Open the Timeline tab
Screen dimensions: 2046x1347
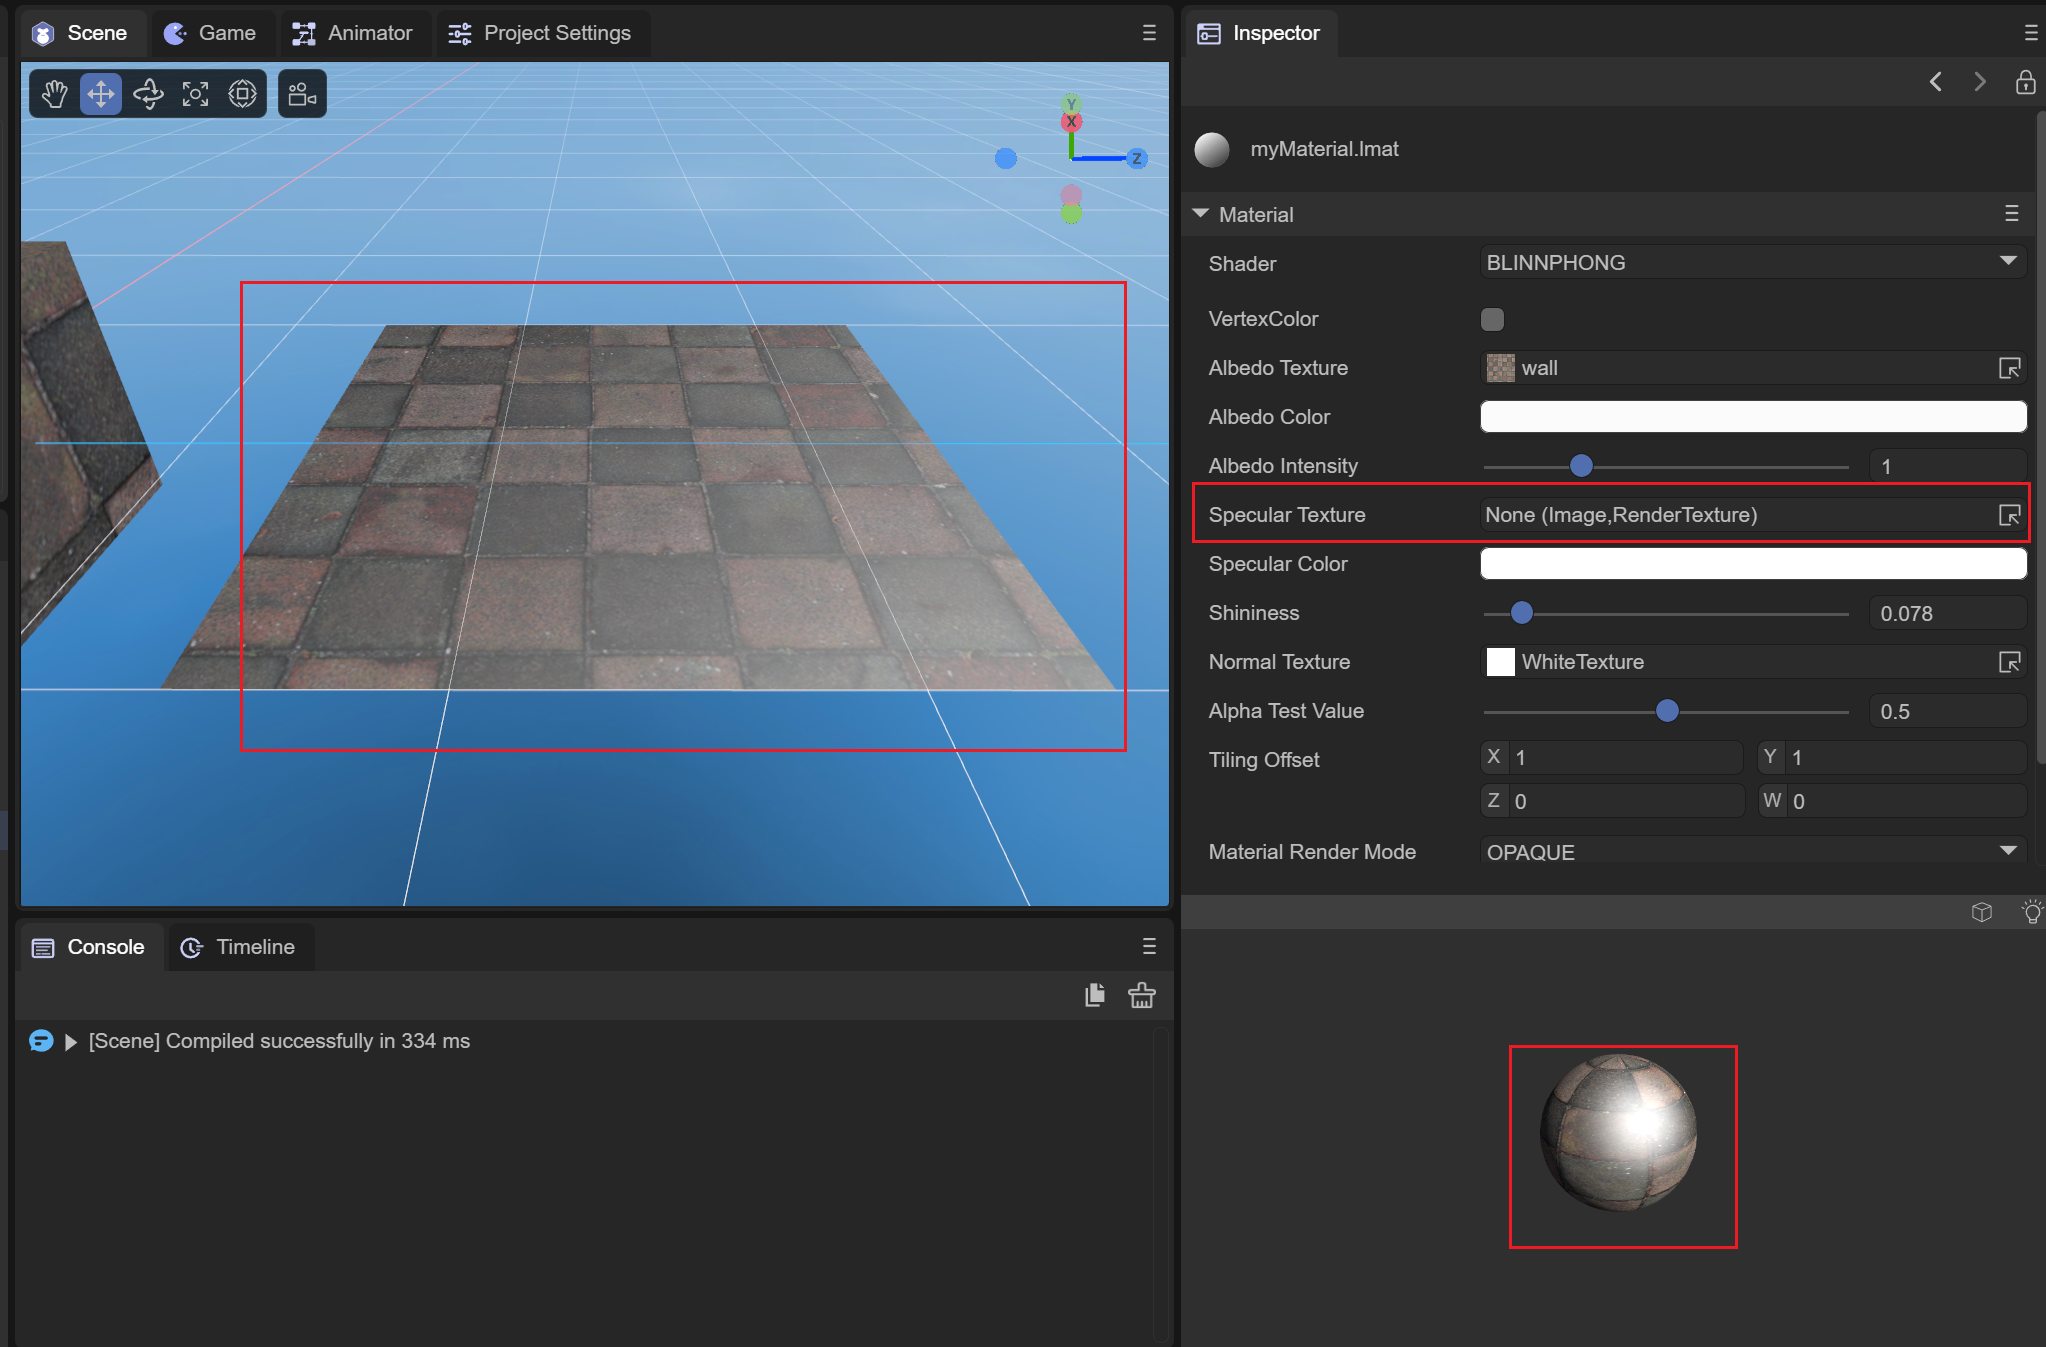pos(238,947)
